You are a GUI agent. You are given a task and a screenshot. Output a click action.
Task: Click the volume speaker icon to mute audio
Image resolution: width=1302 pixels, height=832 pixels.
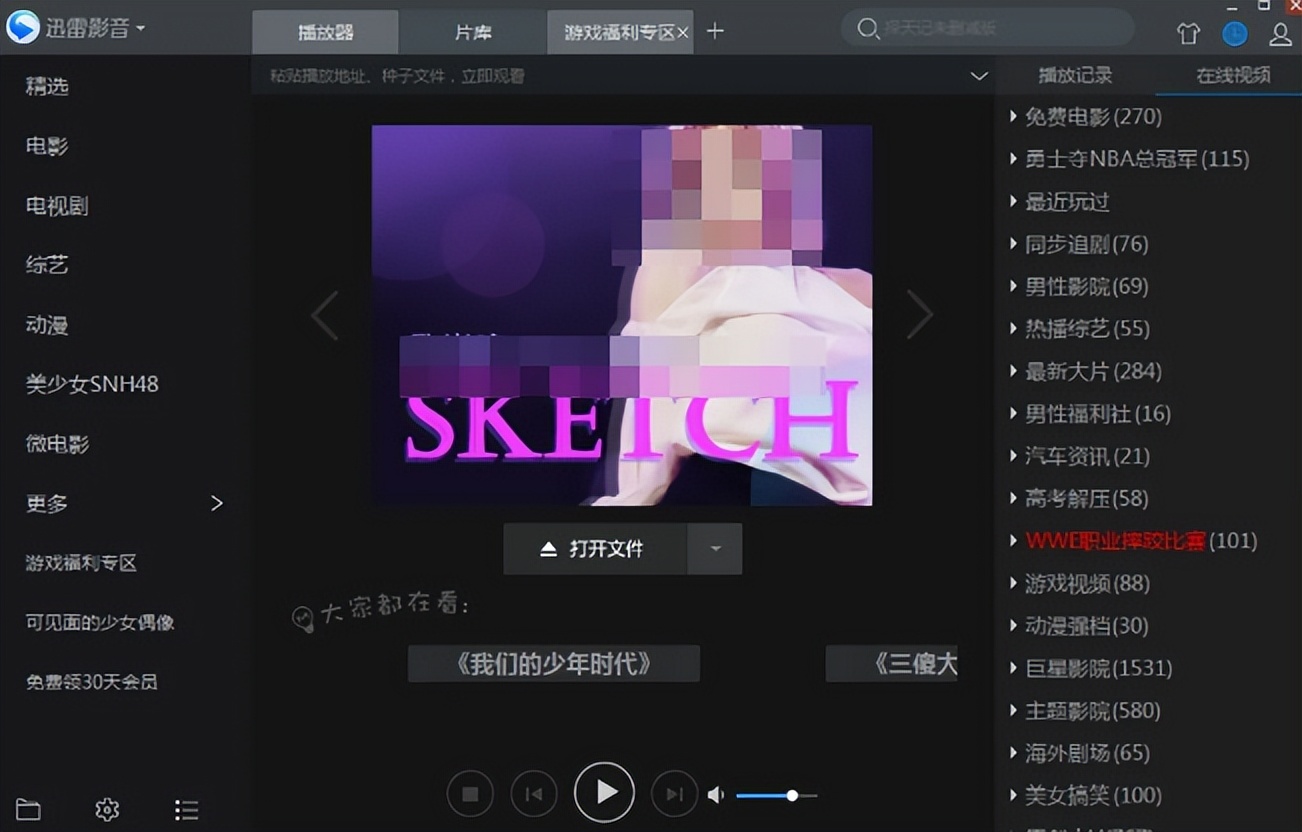pyautogui.click(x=715, y=794)
